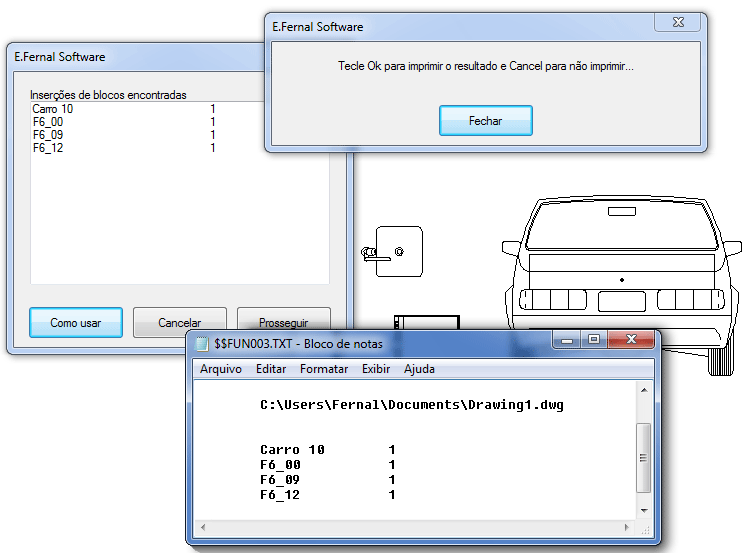
Task: Click the Notepad vertical scrollbar up arrow
Action: 644,390
